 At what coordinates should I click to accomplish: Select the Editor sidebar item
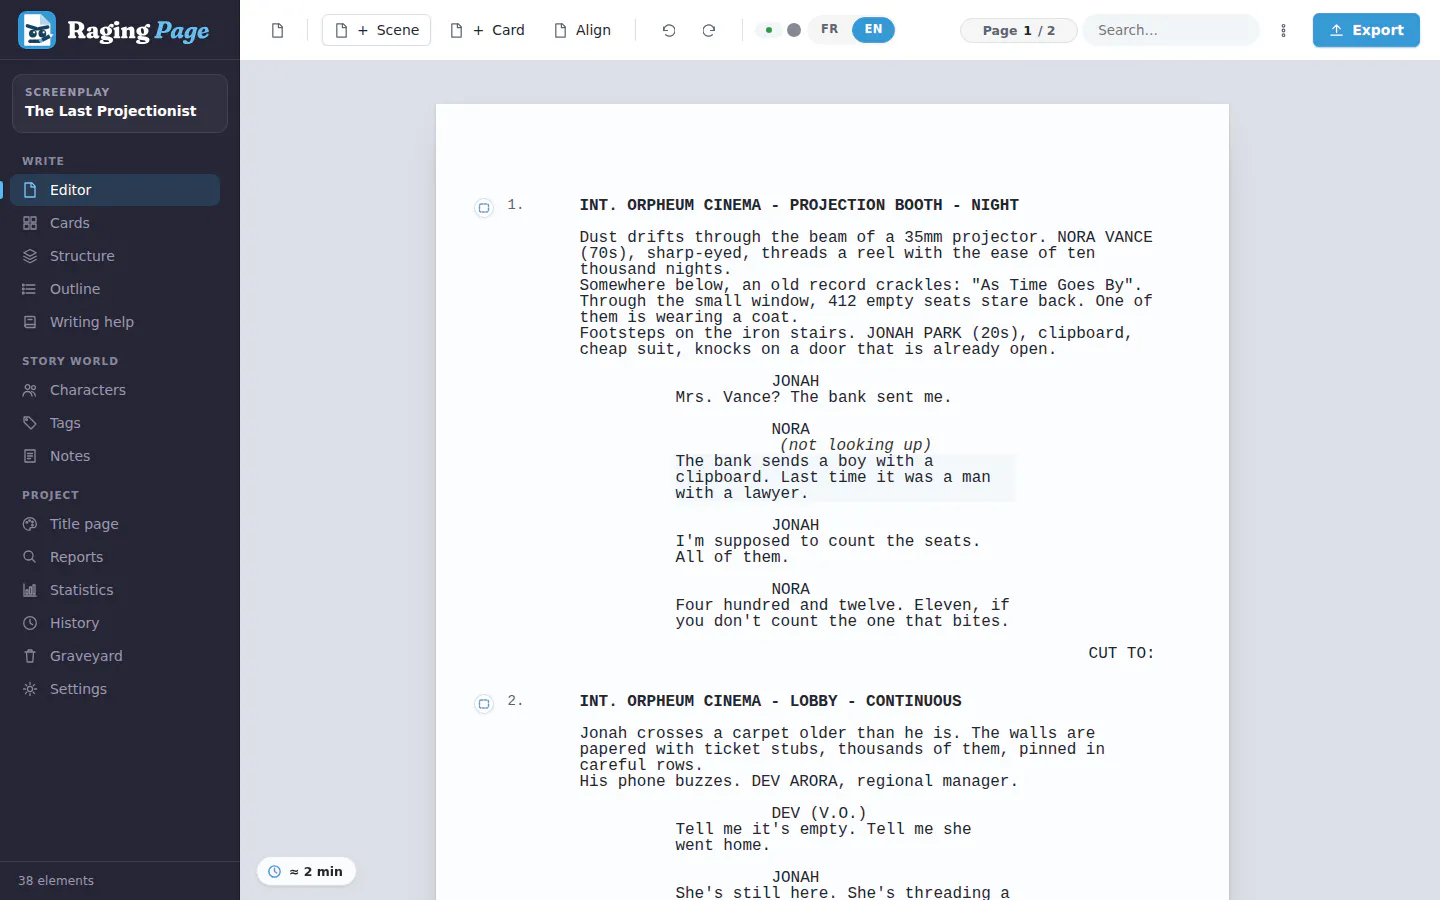(x=115, y=190)
